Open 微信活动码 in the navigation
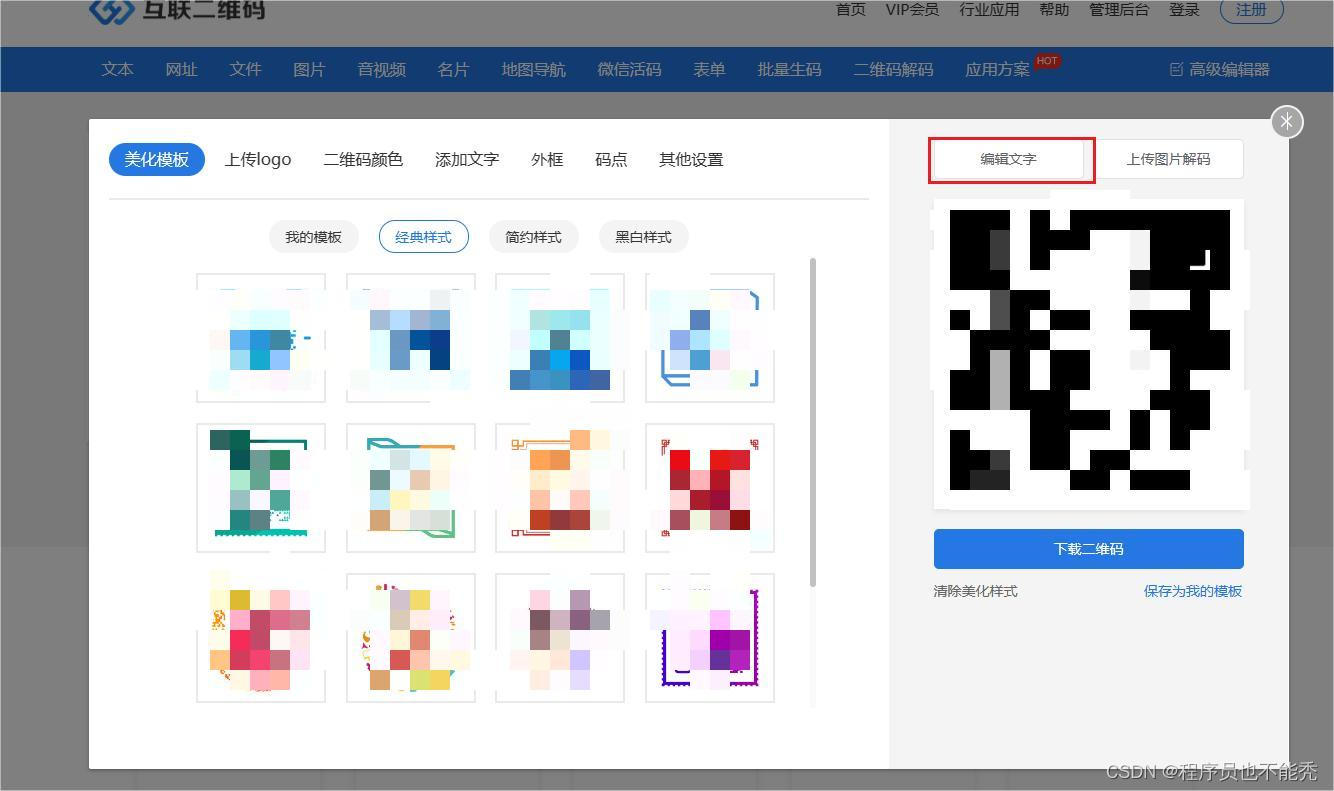The image size is (1334, 791). point(629,69)
